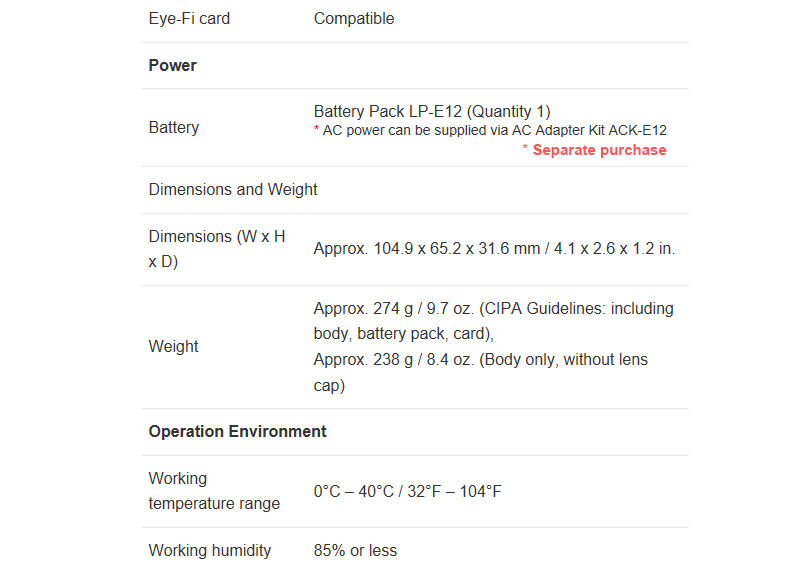Select the 'Power' section heading
800x574 pixels.
point(173,66)
